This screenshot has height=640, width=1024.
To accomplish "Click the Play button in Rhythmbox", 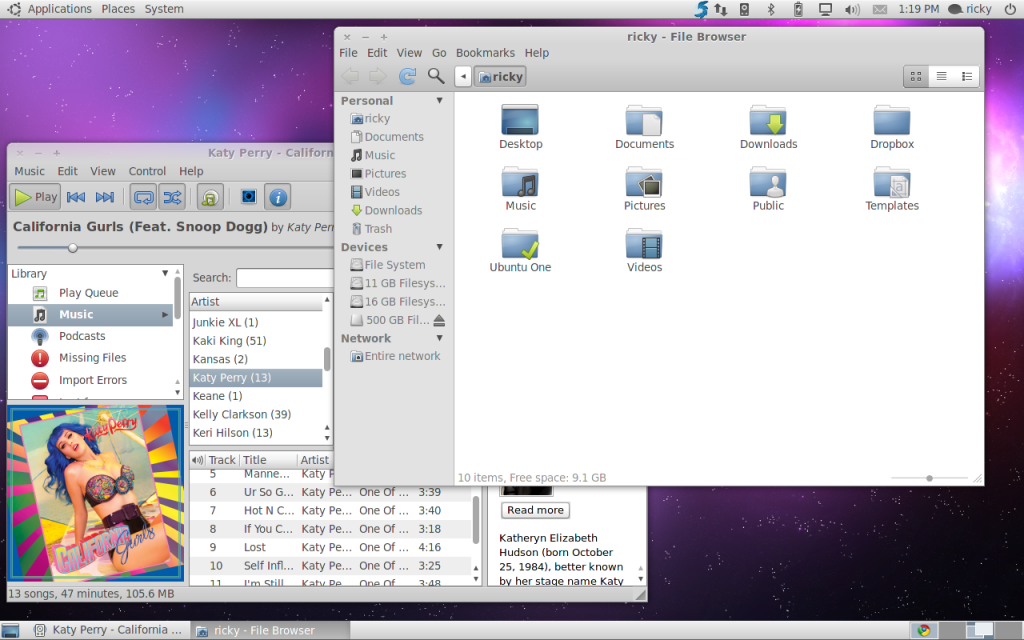I will coord(36,197).
